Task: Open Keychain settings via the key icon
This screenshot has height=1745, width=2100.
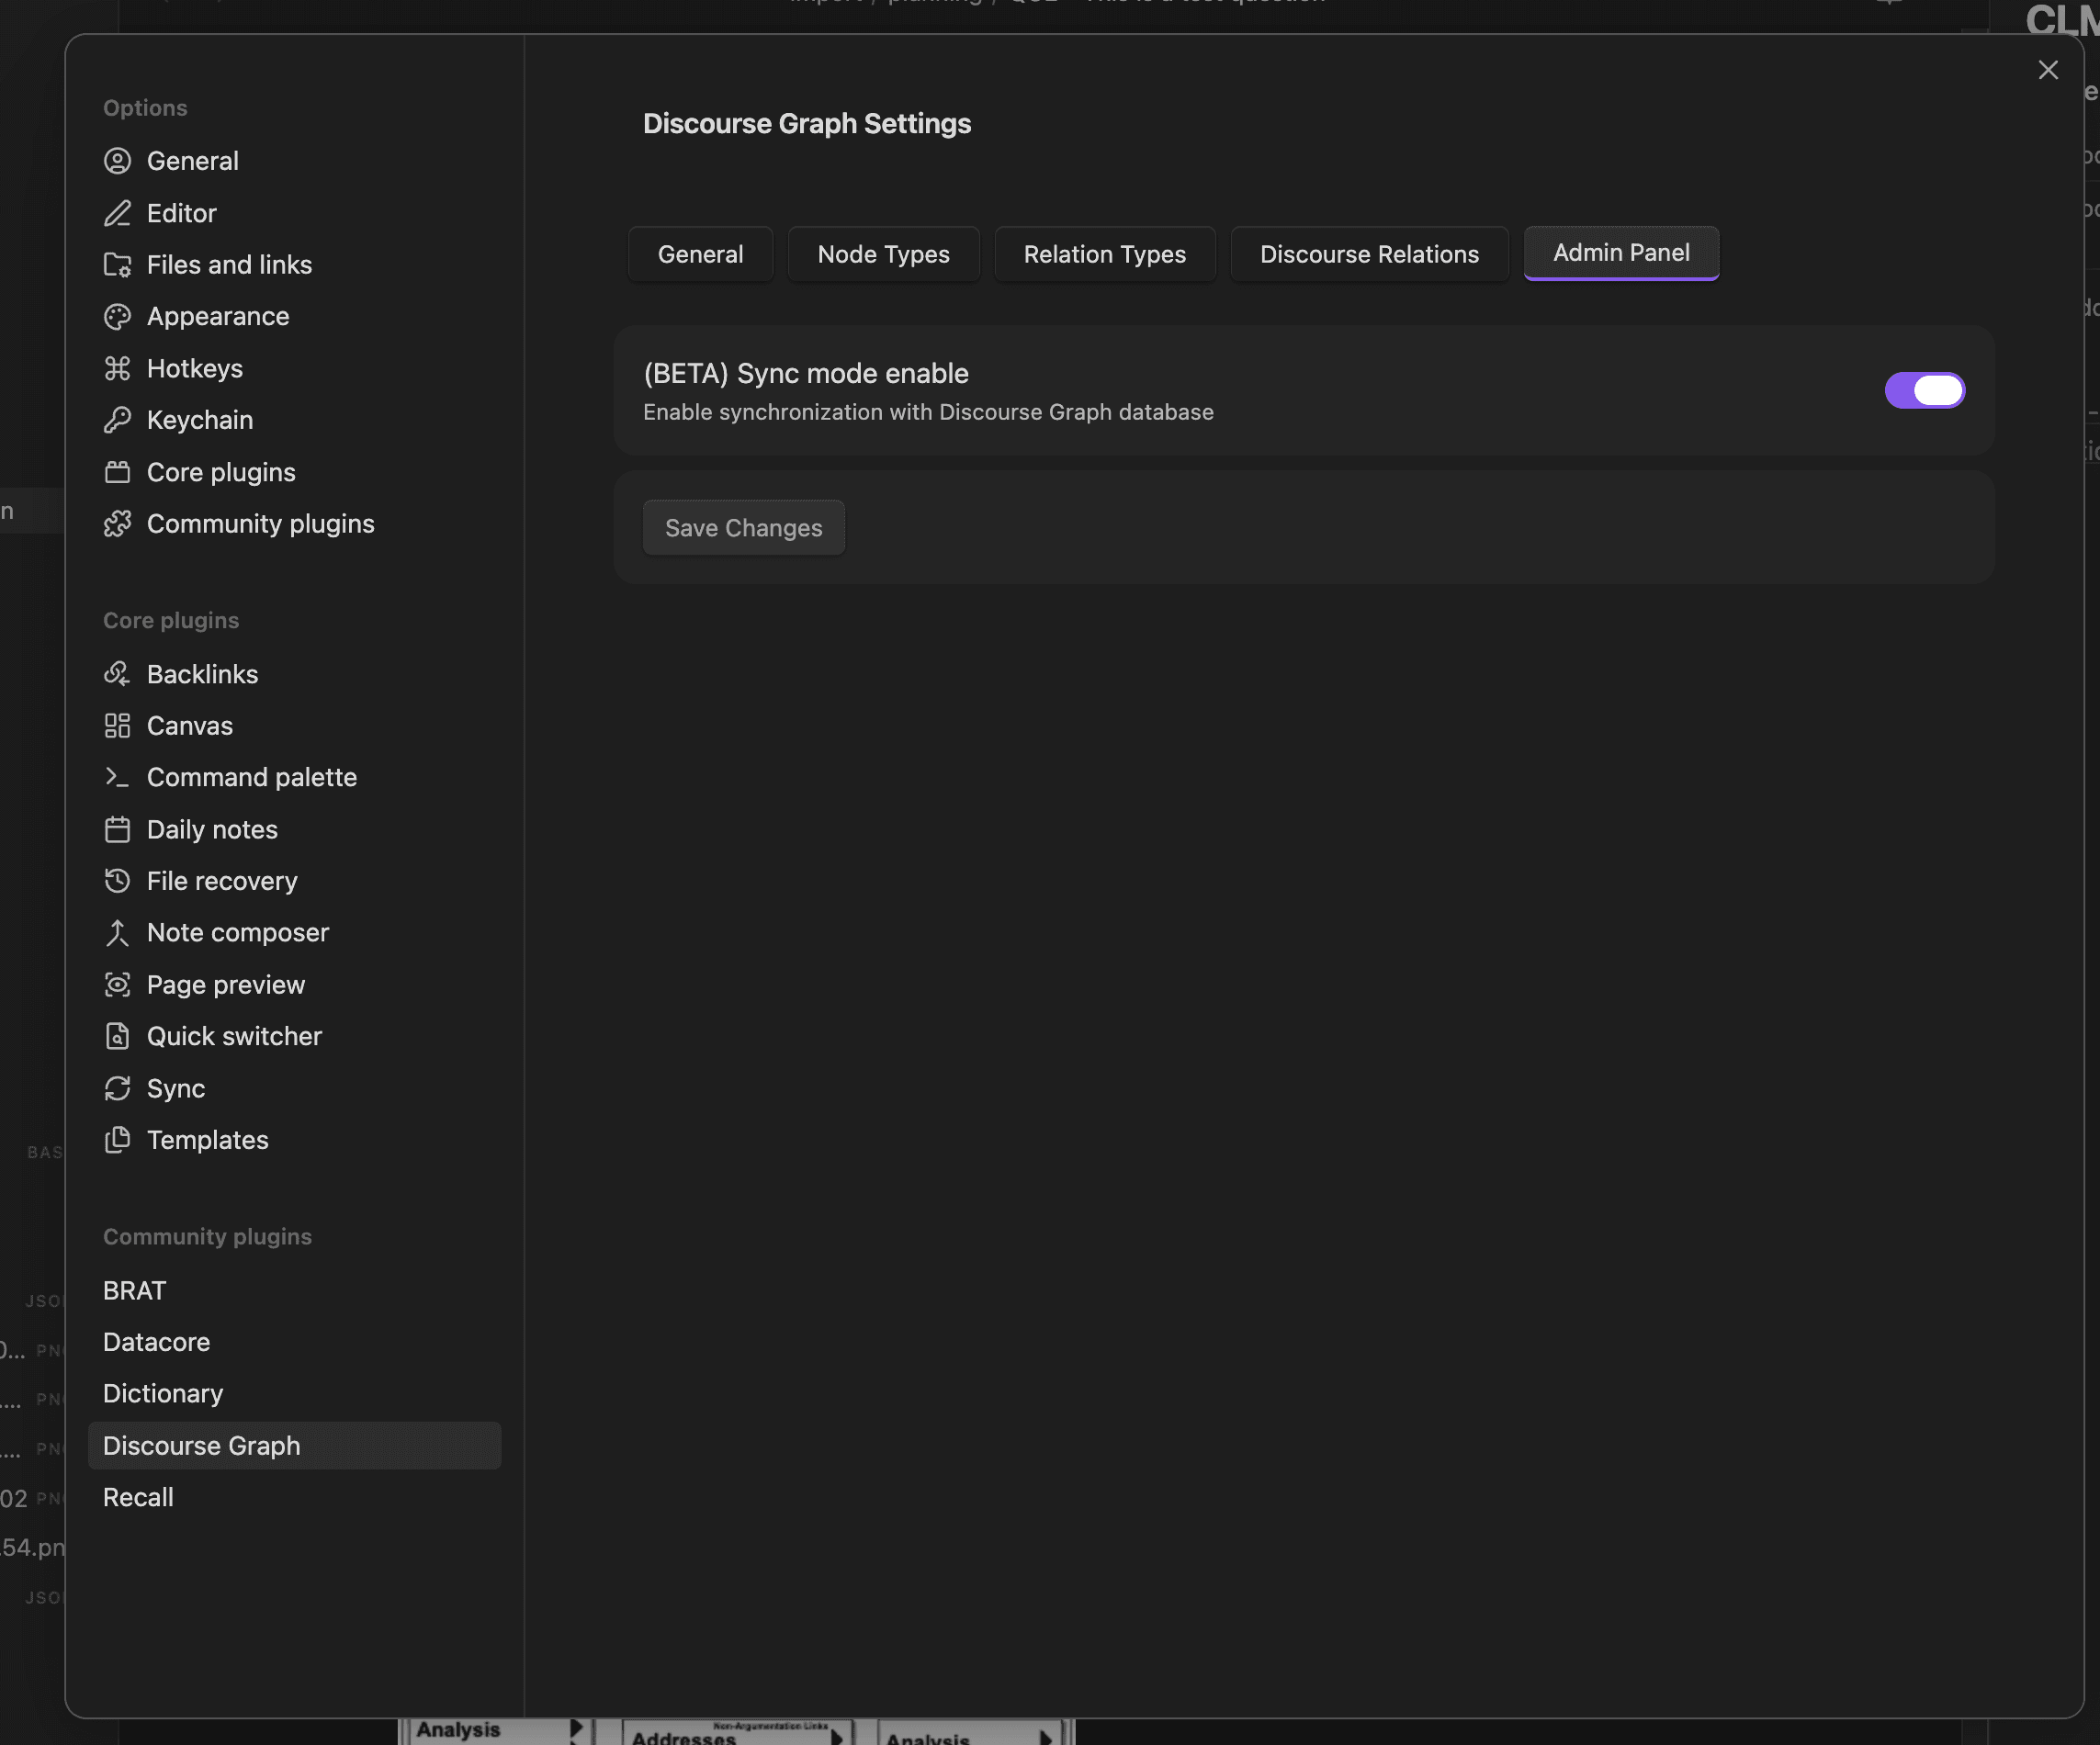Action: point(118,420)
